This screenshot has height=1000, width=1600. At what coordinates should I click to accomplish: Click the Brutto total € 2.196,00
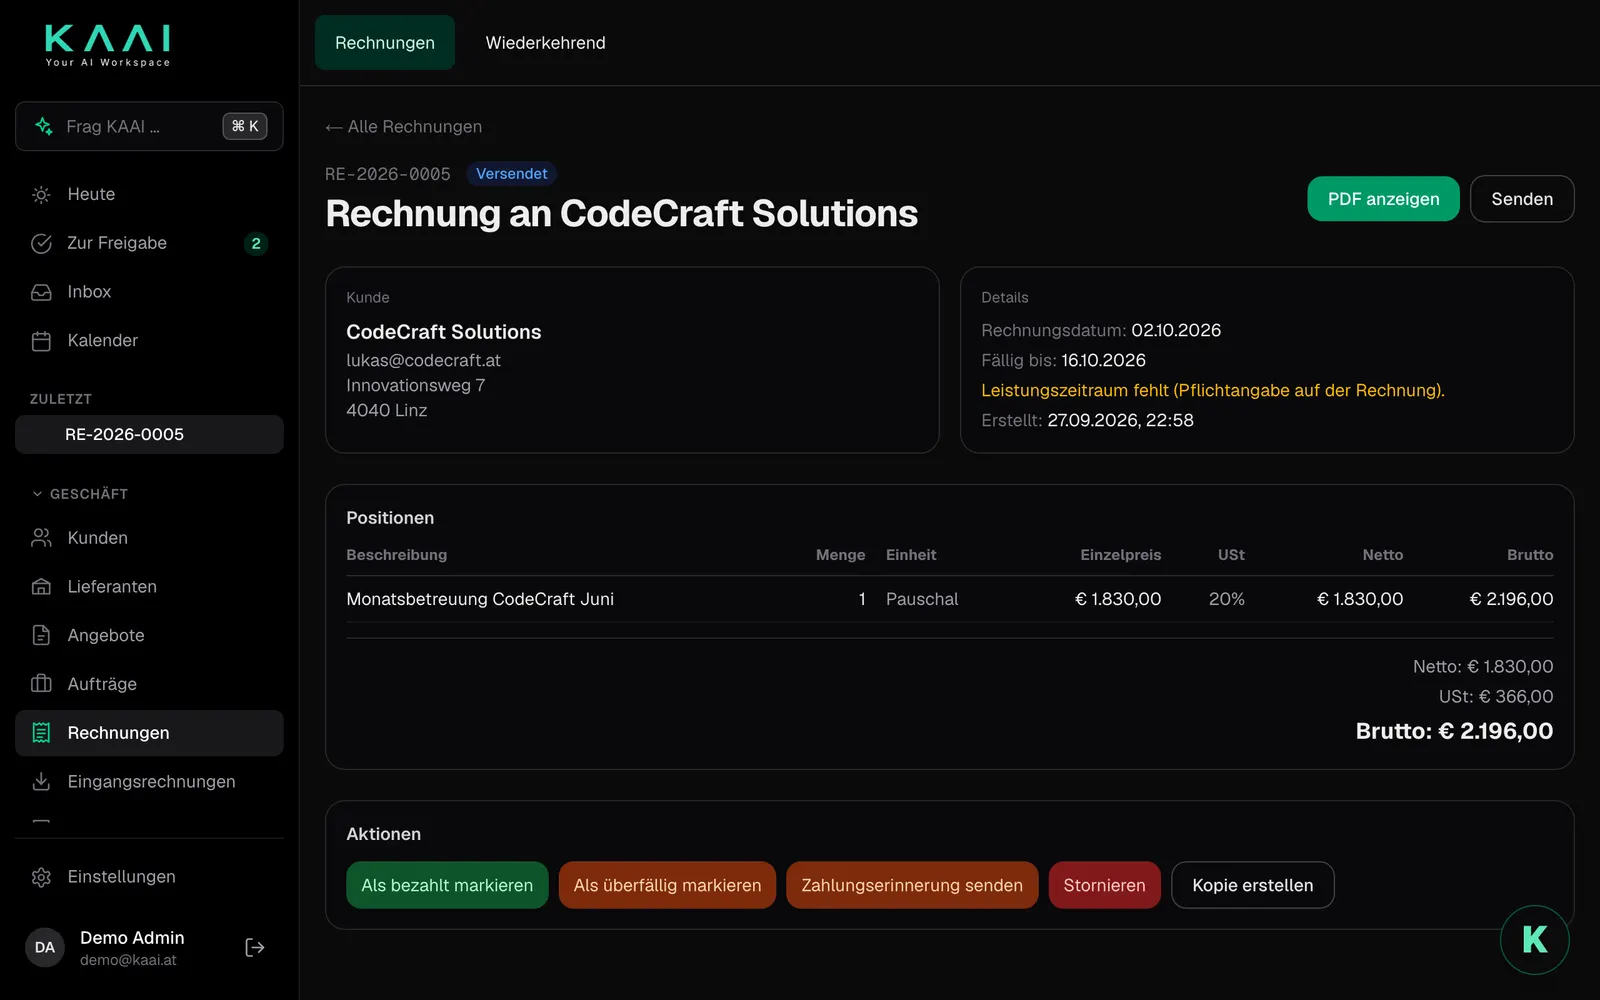tap(1454, 731)
